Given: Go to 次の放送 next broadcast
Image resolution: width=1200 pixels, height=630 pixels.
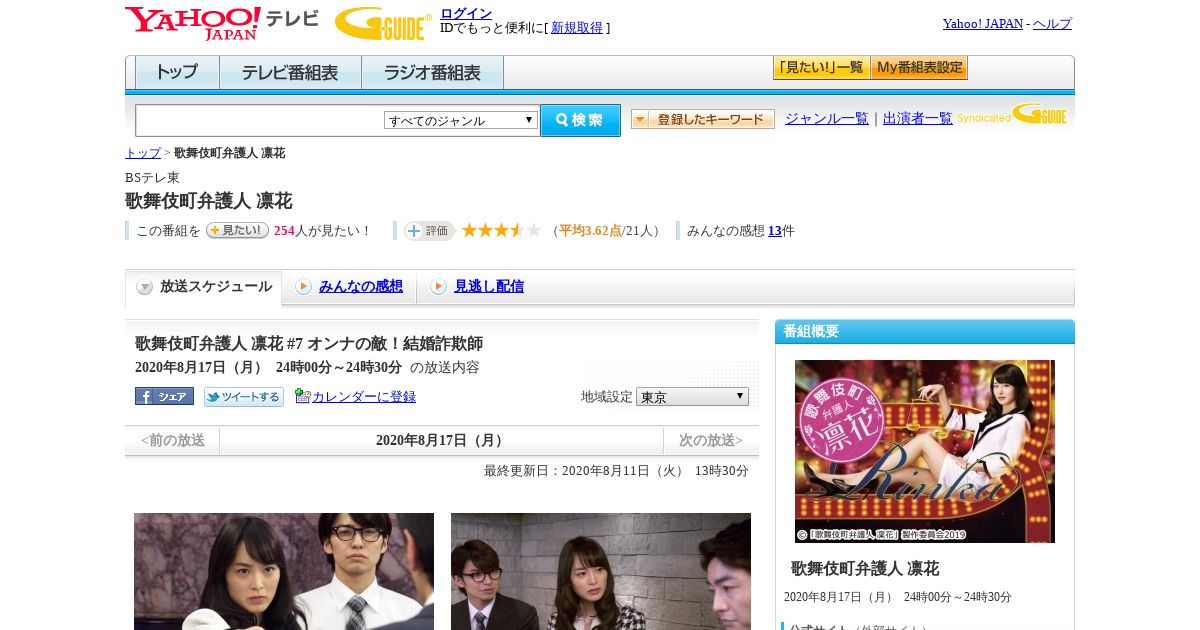Looking at the screenshot, I should click(x=711, y=441).
